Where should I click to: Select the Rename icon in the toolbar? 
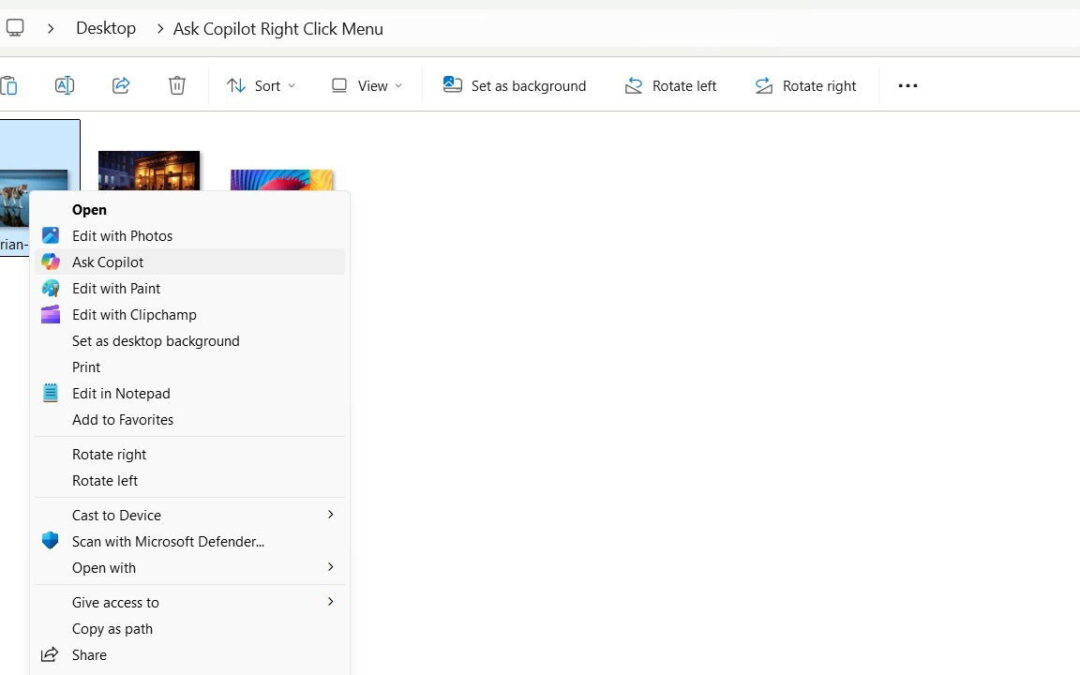pos(64,85)
